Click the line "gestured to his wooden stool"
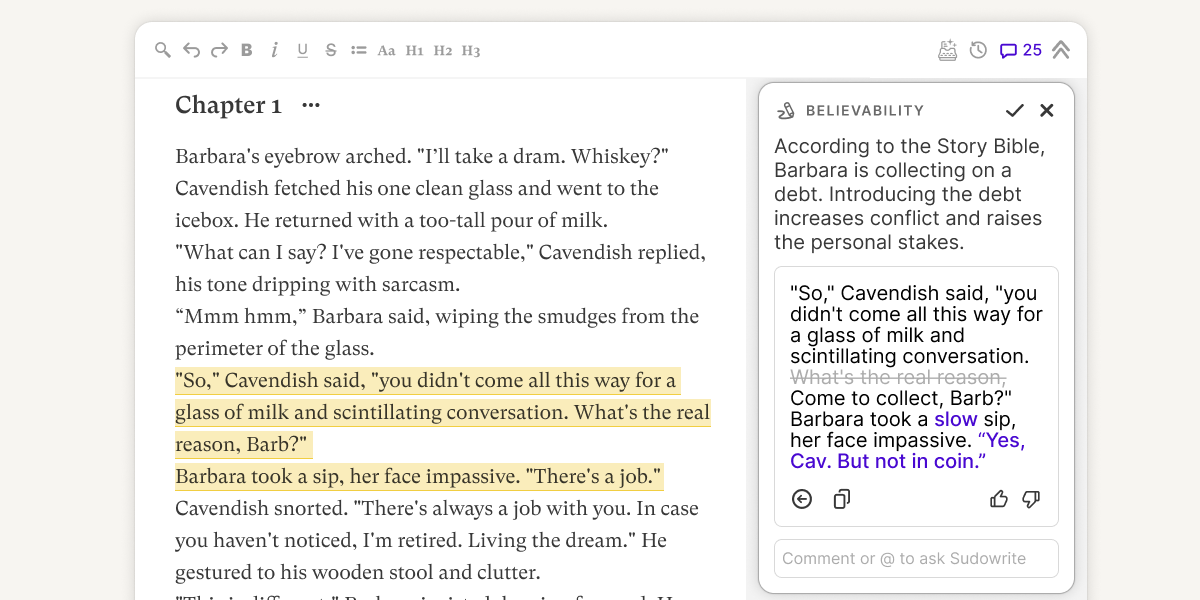Viewport: 1200px width, 600px height. click(357, 573)
